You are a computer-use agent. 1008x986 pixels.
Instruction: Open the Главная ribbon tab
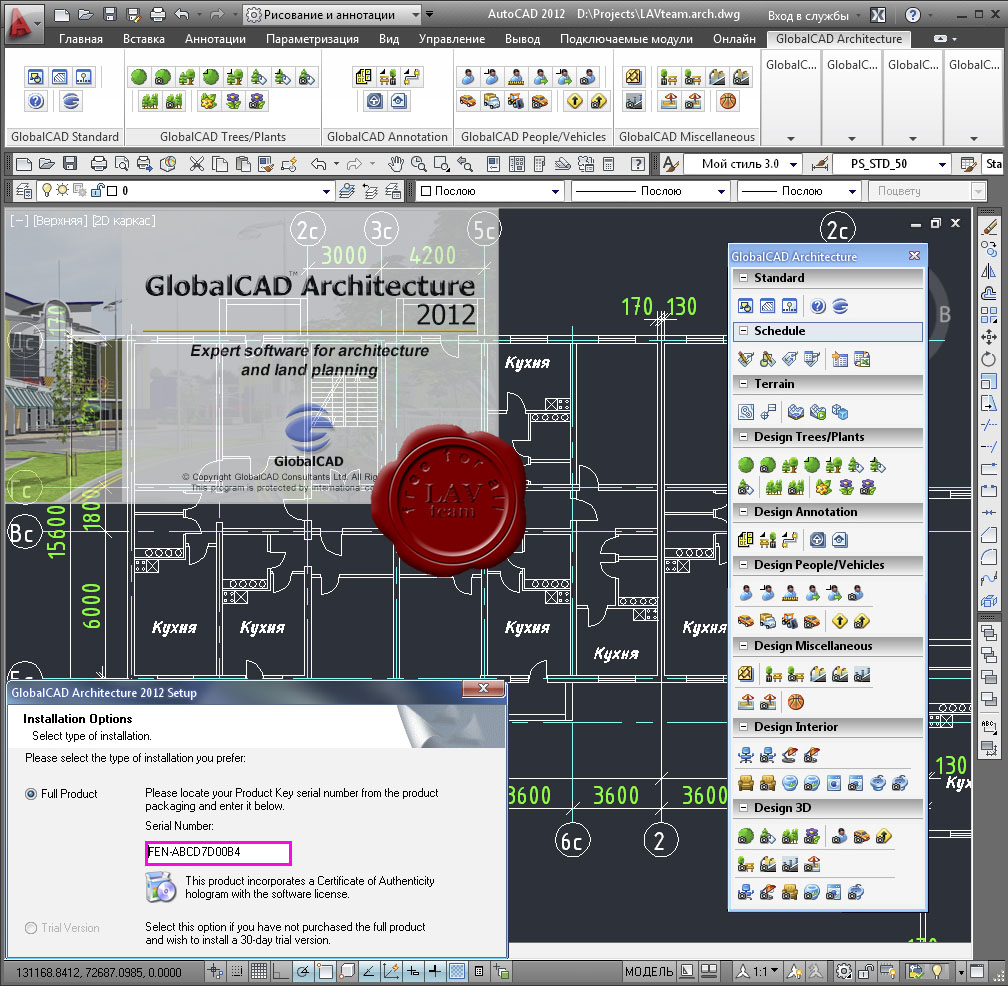pos(80,39)
